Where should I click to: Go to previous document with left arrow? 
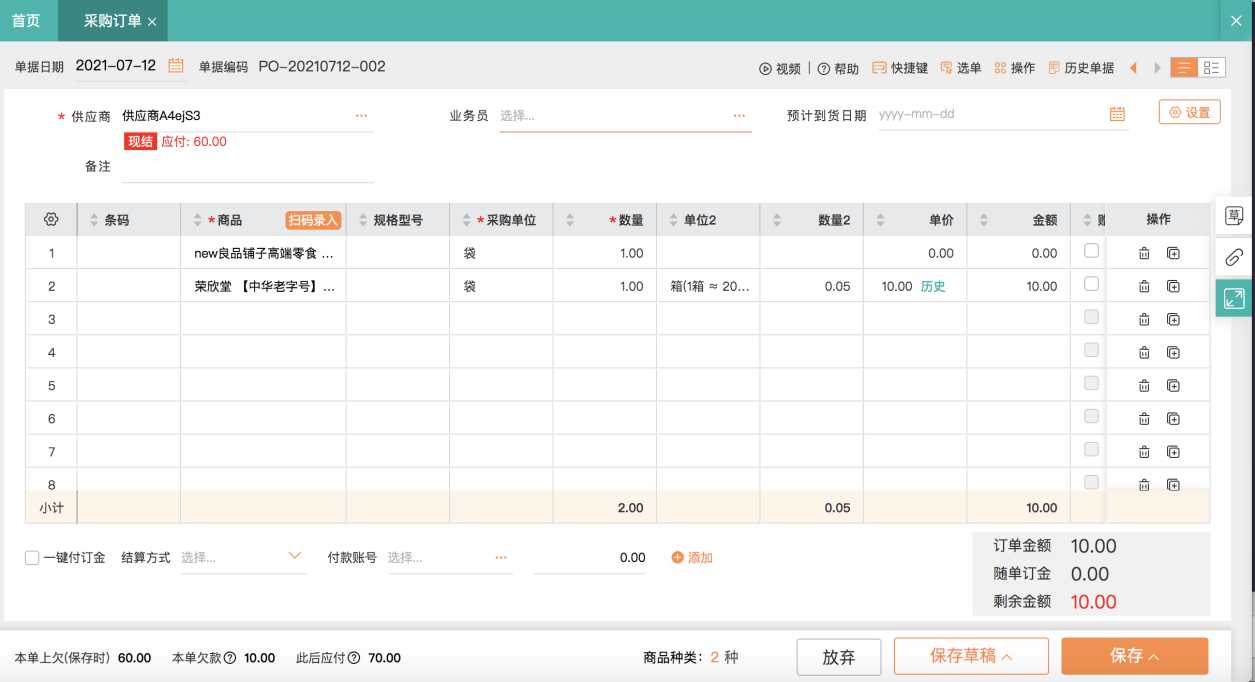point(1133,68)
